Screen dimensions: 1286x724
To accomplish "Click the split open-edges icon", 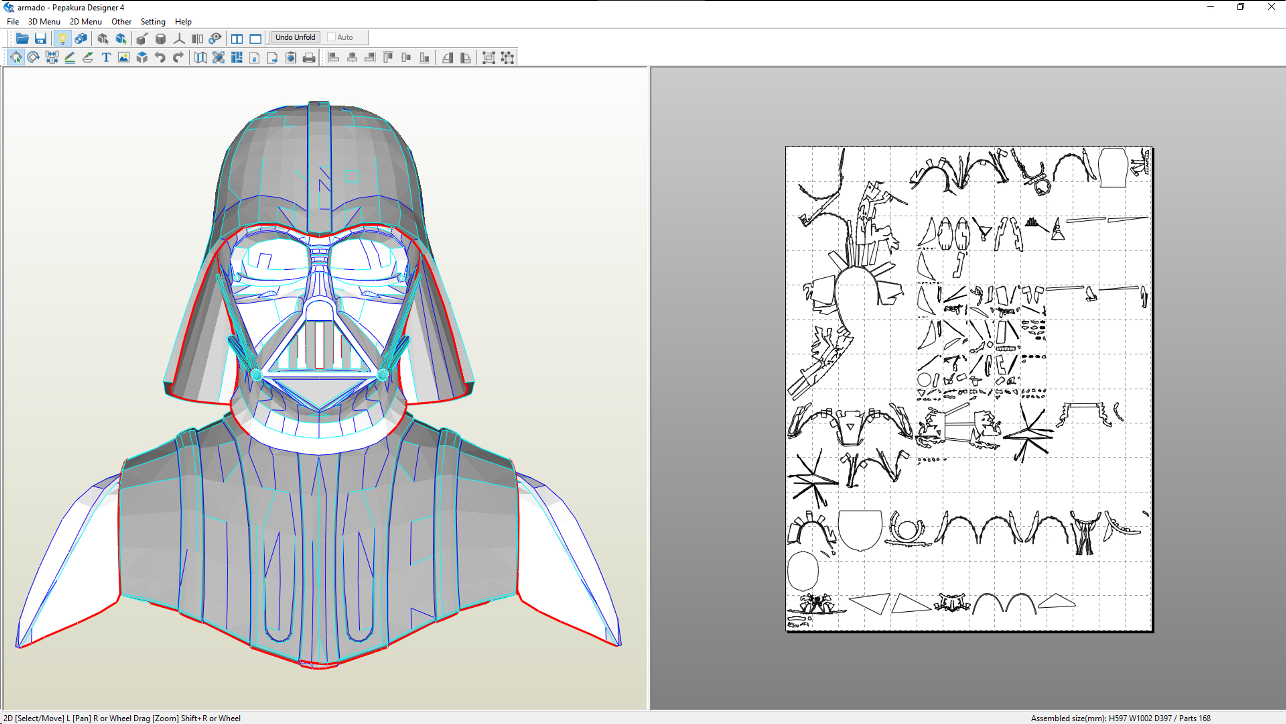I will pyautogui.click(x=197, y=38).
